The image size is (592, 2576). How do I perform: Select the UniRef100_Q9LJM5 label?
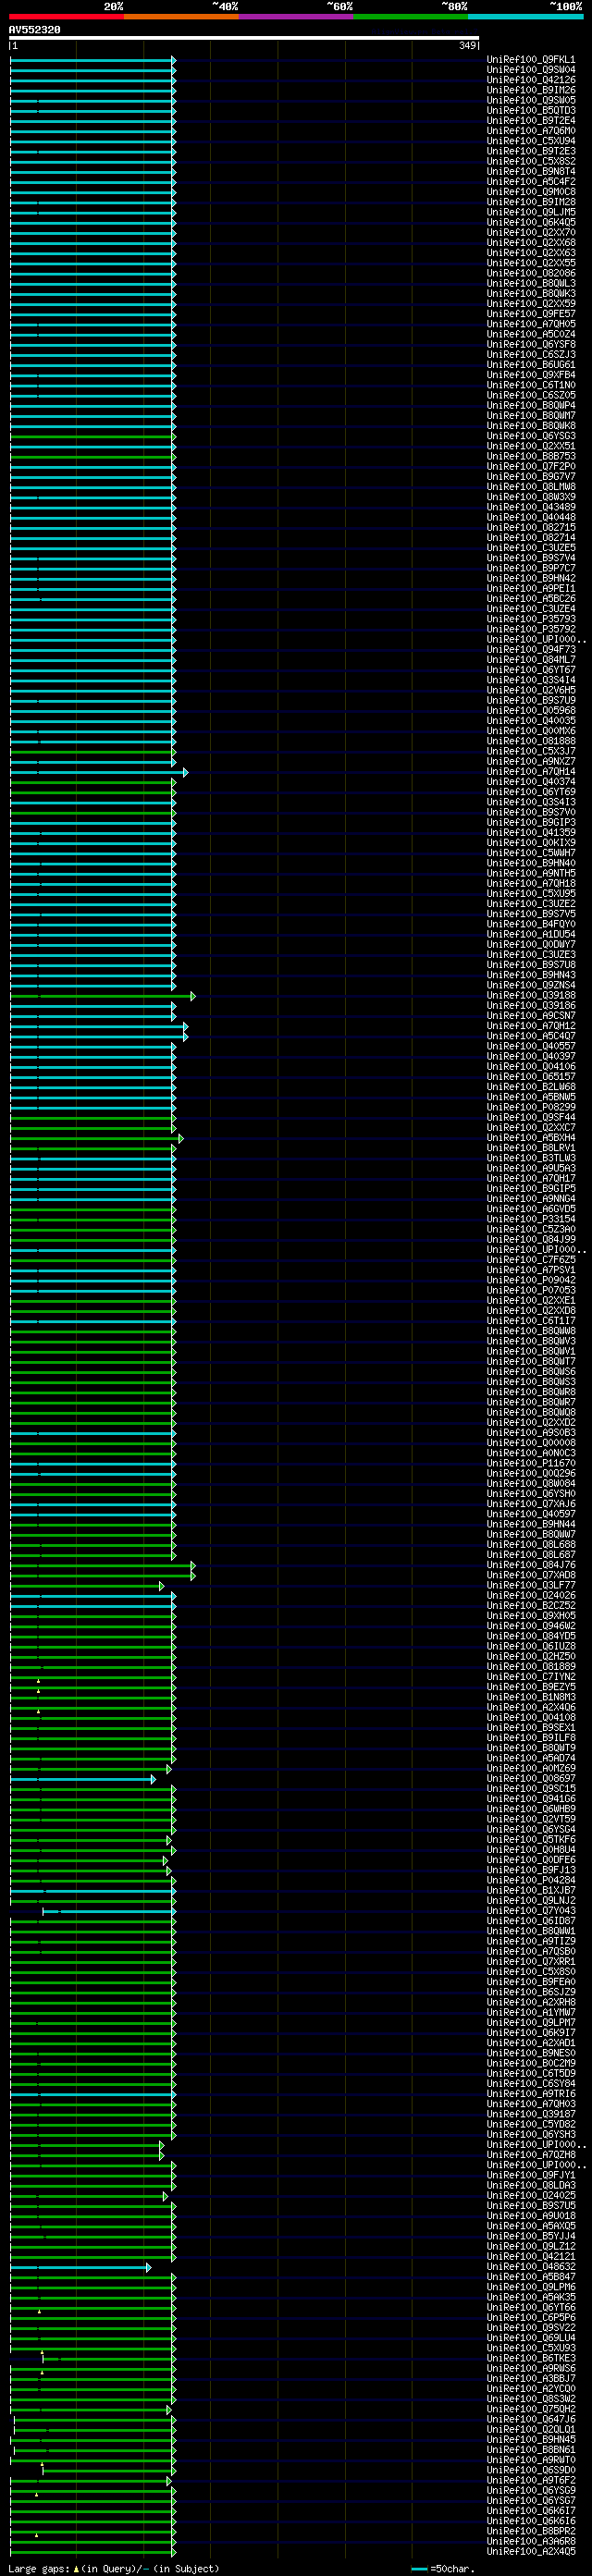[531, 212]
